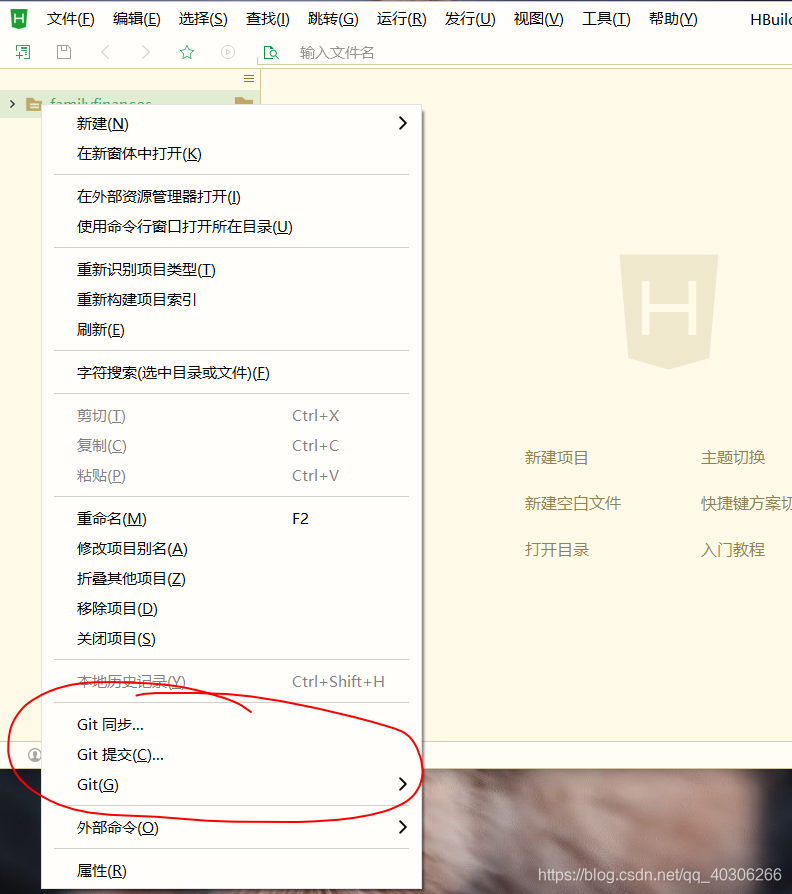Click the run play circle icon
The height and width of the screenshot is (894, 792).
[228, 52]
